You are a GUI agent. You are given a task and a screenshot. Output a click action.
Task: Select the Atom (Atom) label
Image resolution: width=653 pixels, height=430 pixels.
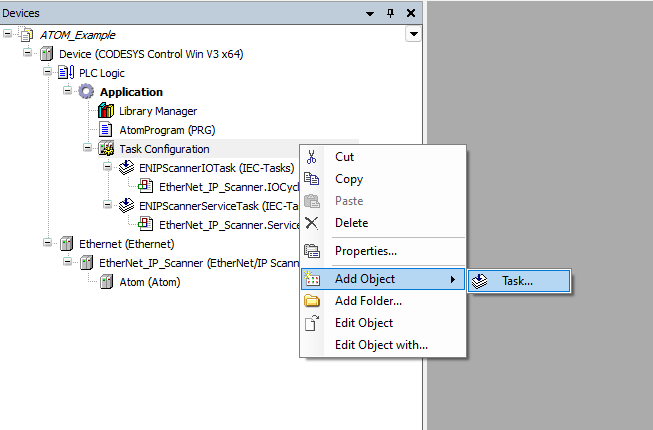[x=150, y=282]
